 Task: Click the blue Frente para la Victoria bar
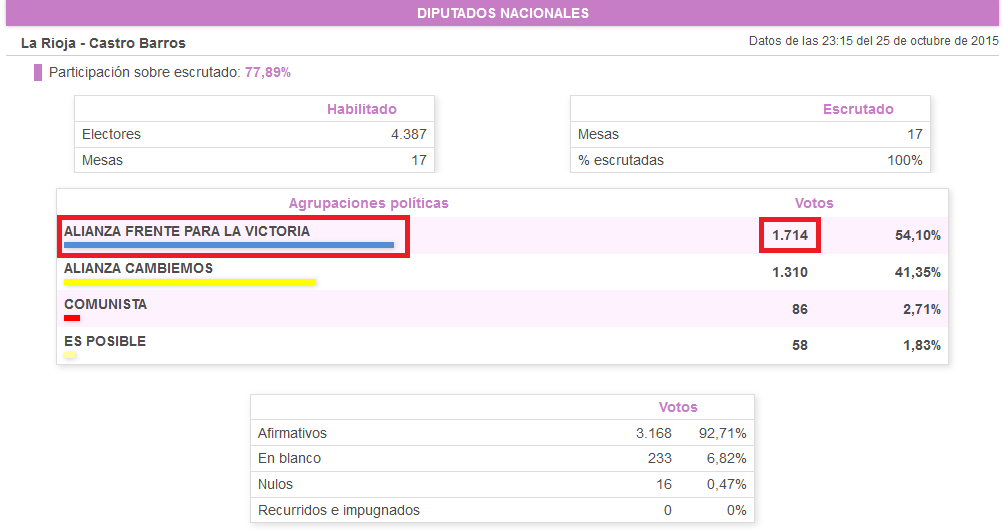pos(229,245)
